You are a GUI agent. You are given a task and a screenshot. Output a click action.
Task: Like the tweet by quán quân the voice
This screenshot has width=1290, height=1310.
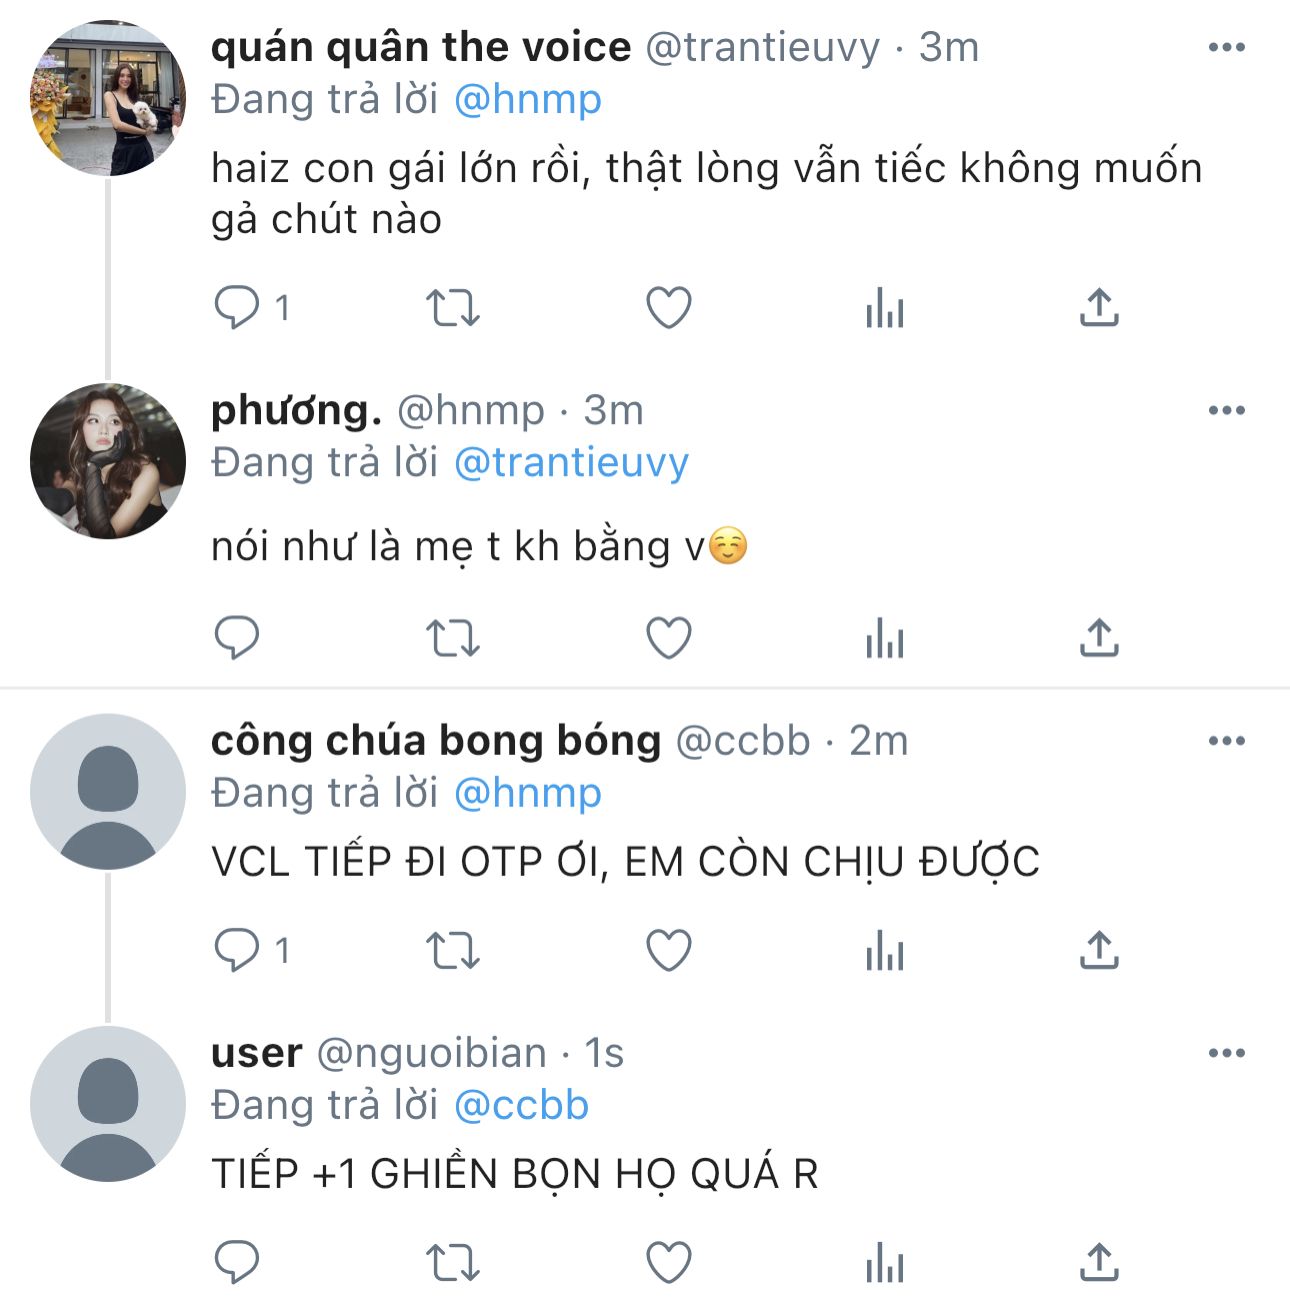click(x=669, y=307)
